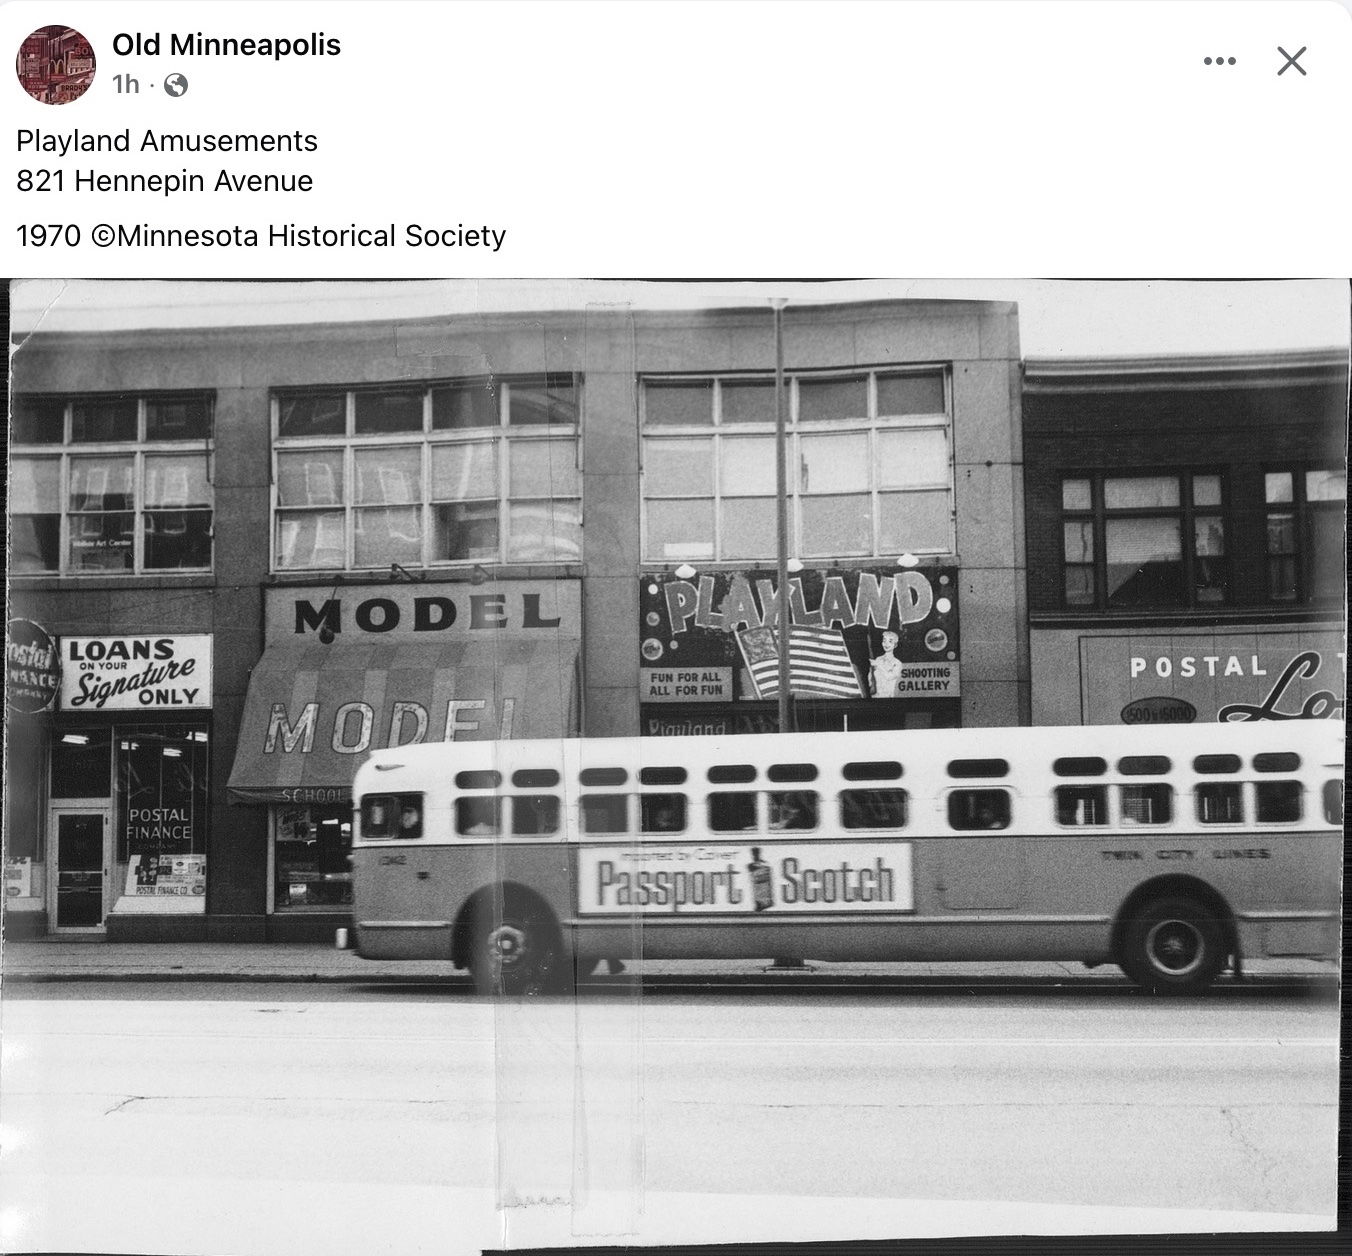This screenshot has height=1256, width=1352.
Task: Click the 821 Hennepin Avenue address text
Action: 165,181
